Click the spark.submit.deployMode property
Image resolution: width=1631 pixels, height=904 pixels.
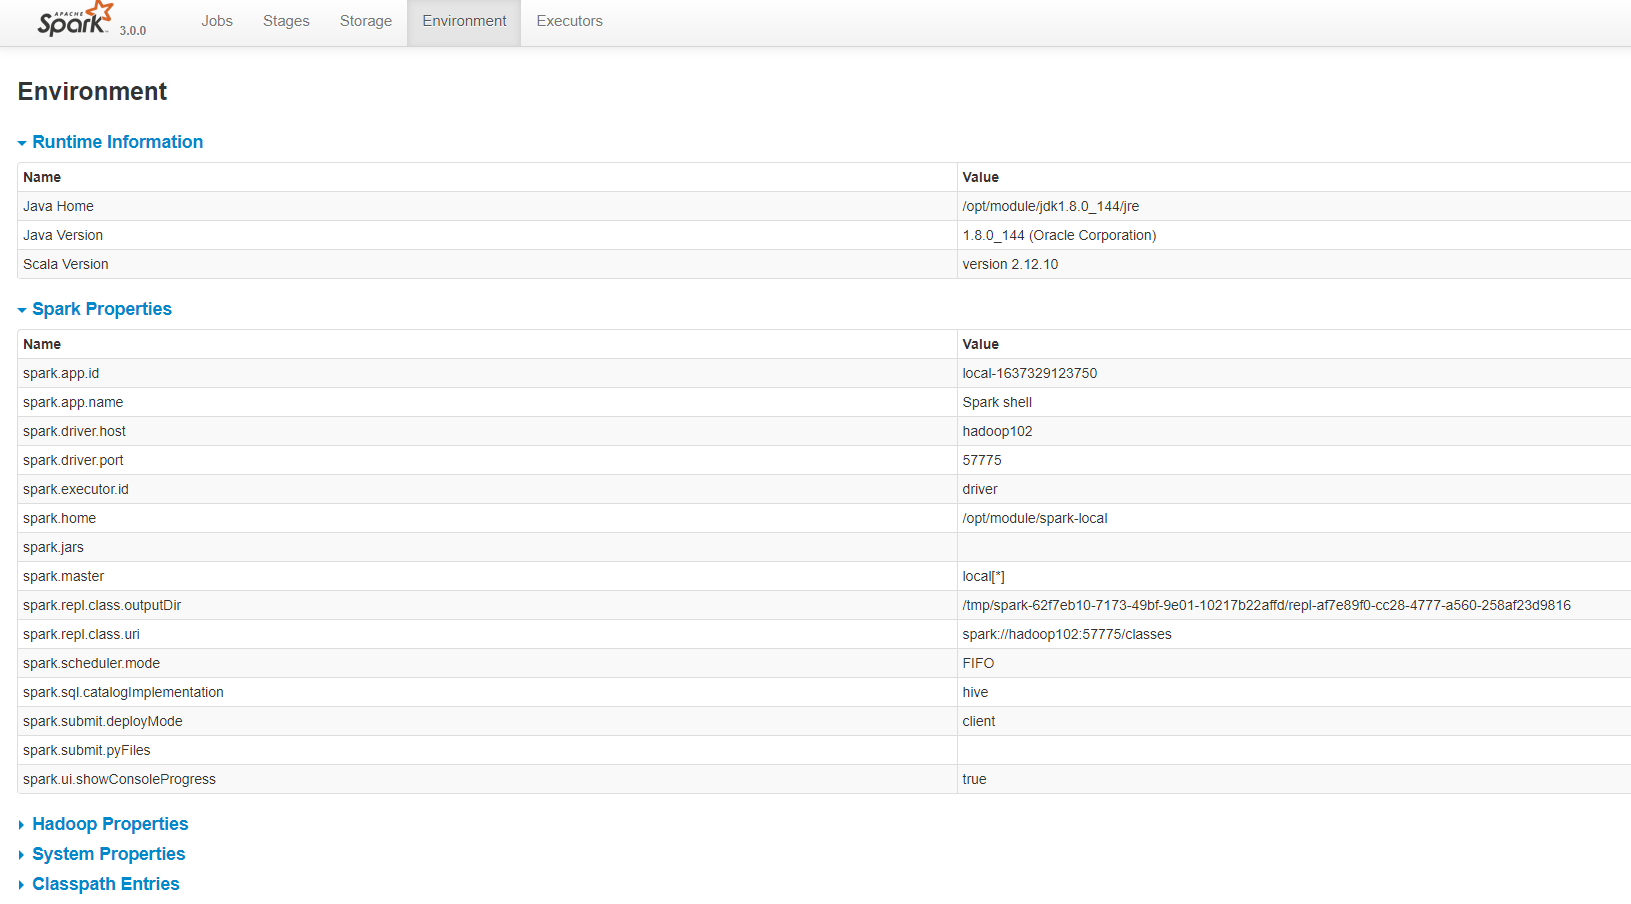click(103, 721)
